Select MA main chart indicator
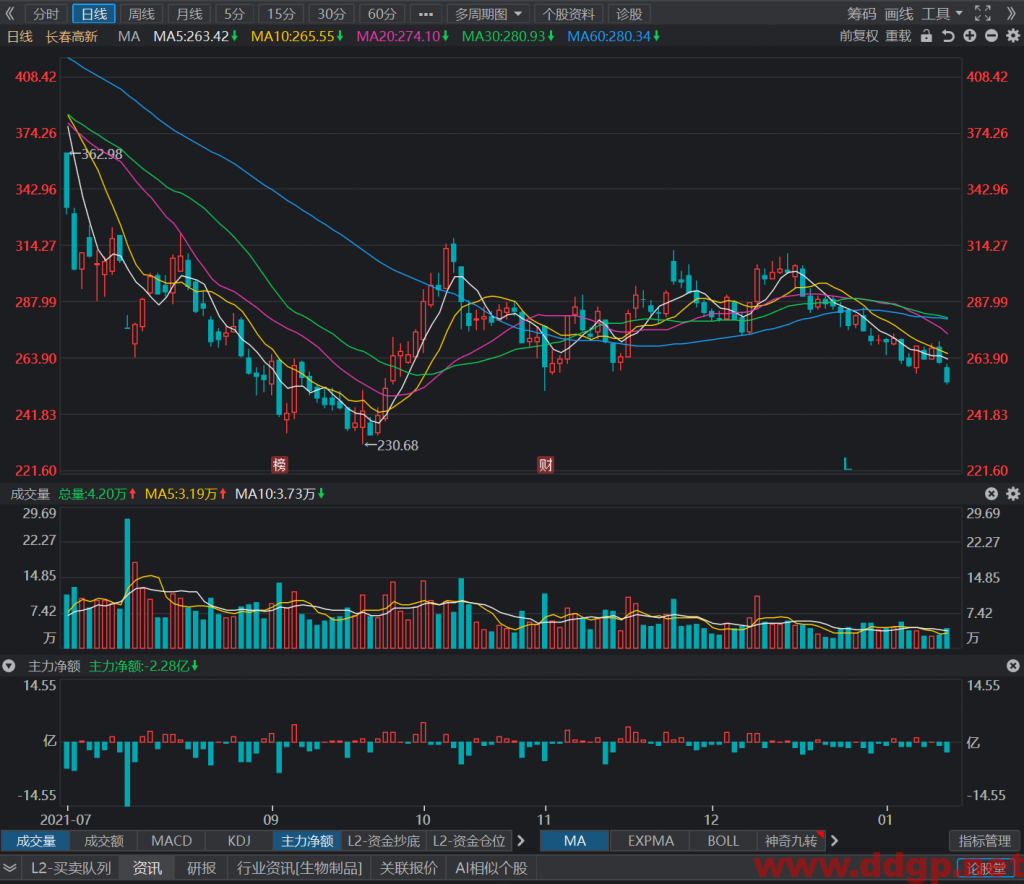 click(x=575, y=841)
